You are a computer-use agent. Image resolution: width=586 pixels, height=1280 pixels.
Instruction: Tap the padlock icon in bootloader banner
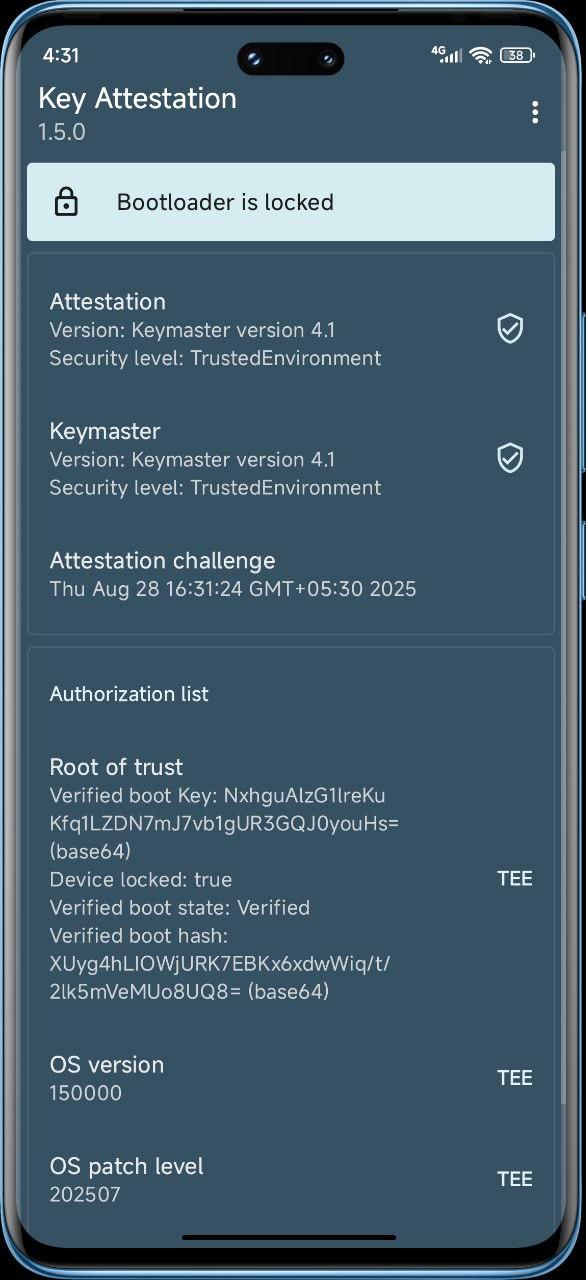pyautogui.click(x=66, y=202)
